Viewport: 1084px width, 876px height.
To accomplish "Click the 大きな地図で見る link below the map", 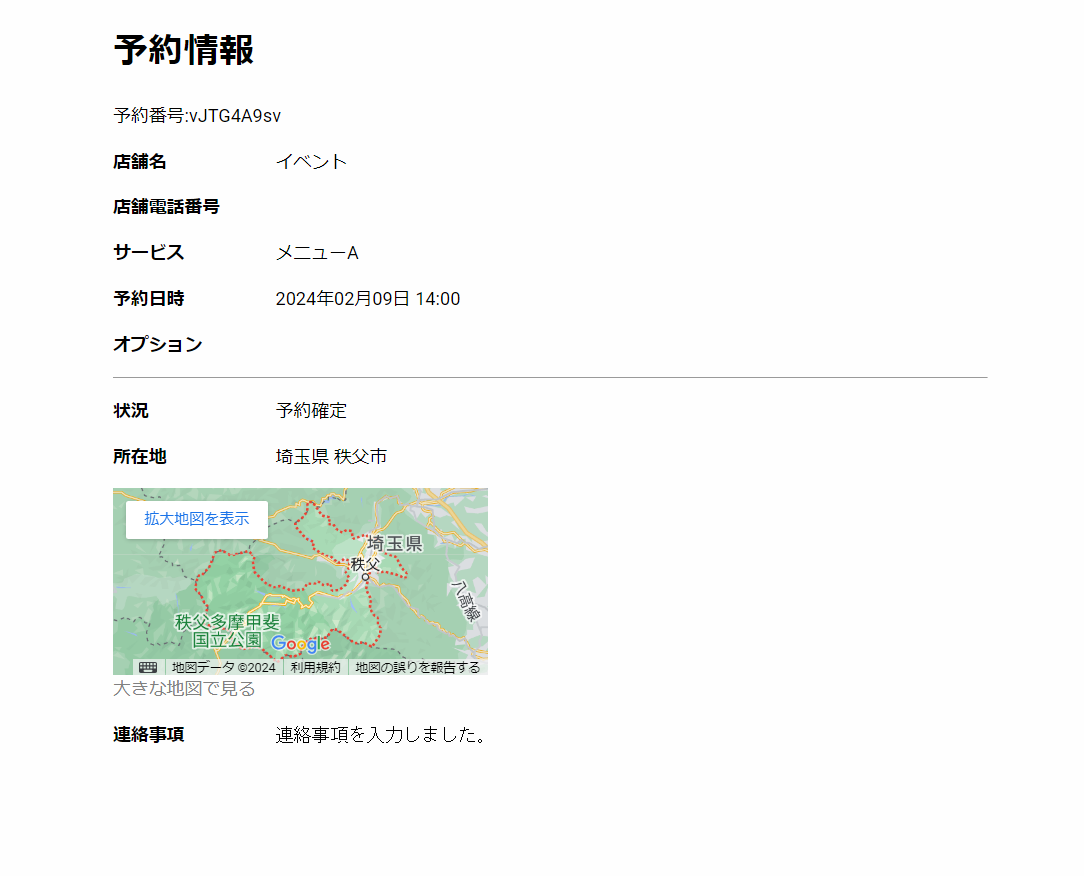I will 184,689.
